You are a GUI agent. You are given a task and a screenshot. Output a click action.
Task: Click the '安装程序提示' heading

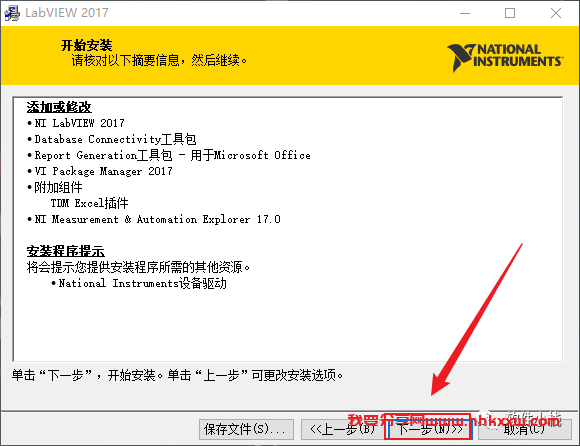click(65, 251)
